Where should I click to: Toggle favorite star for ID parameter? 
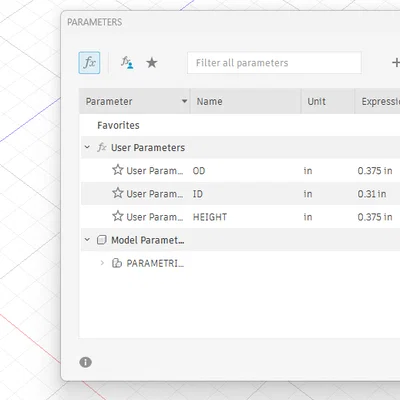(x=118, y=193)
